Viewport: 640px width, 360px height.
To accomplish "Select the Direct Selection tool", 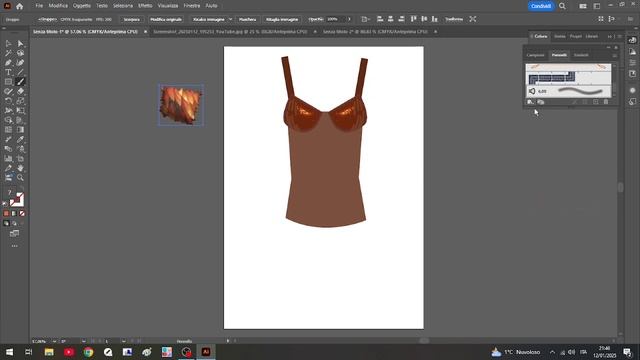I will 20,43.
